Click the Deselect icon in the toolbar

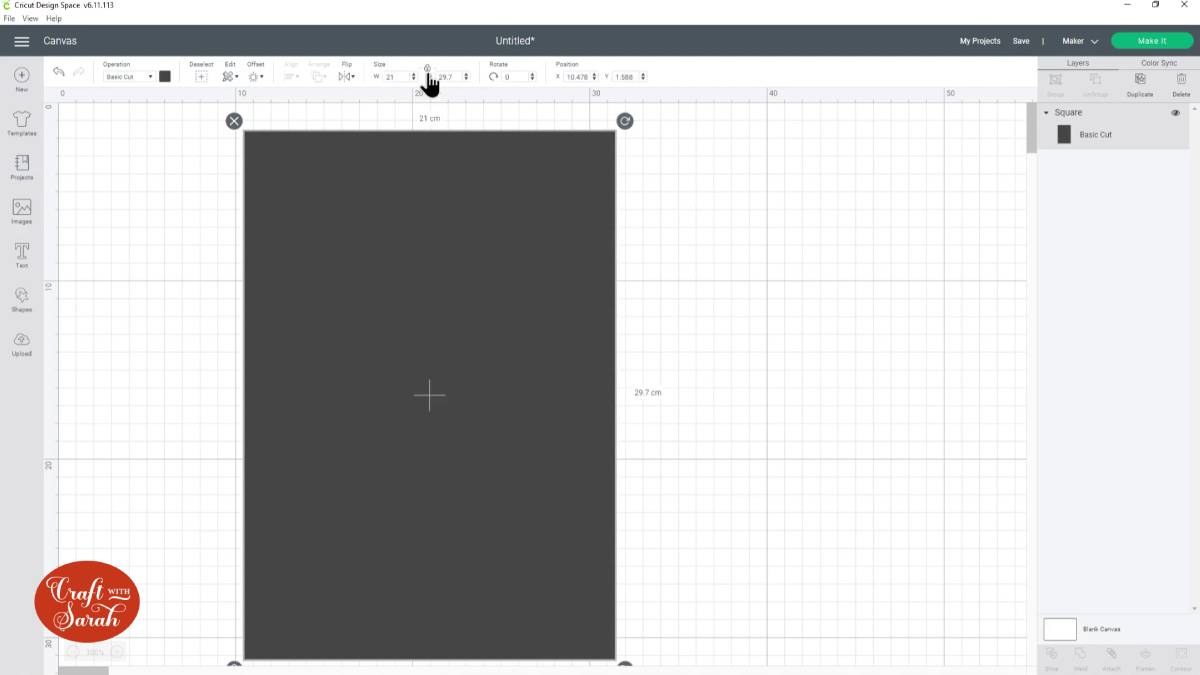(201, 76)
